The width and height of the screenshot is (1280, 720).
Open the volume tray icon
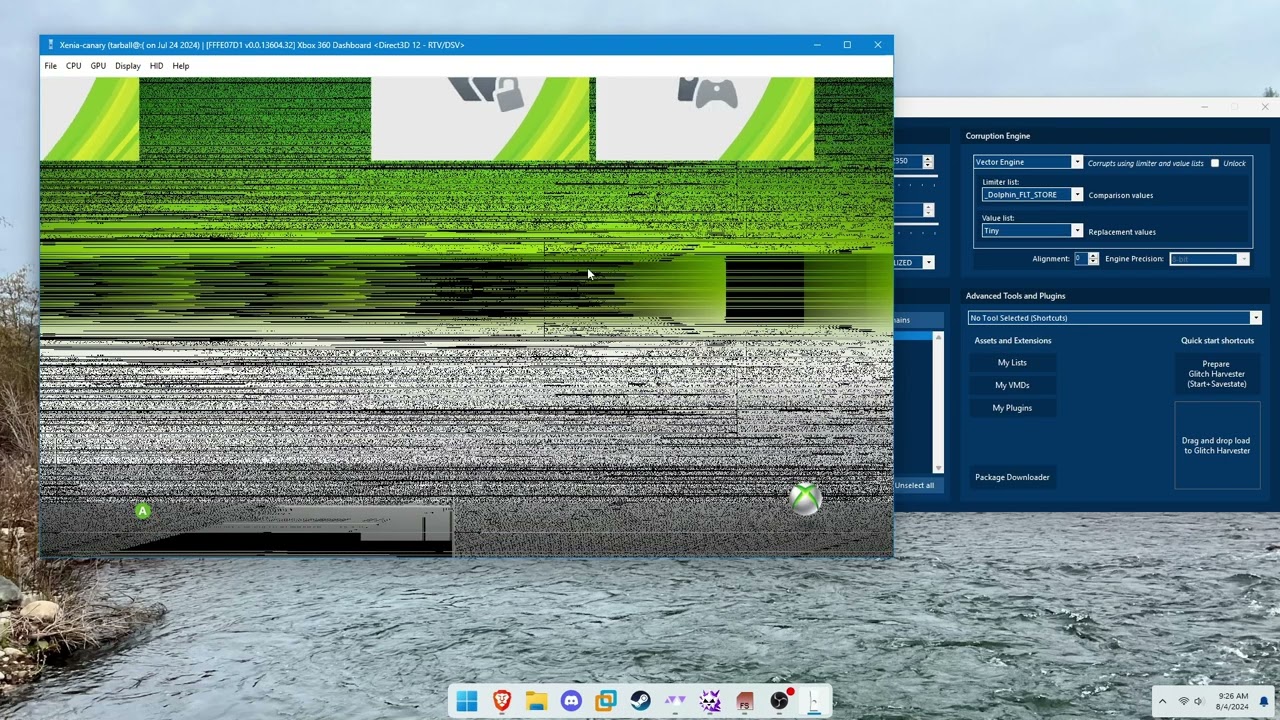coord(1199,701)
